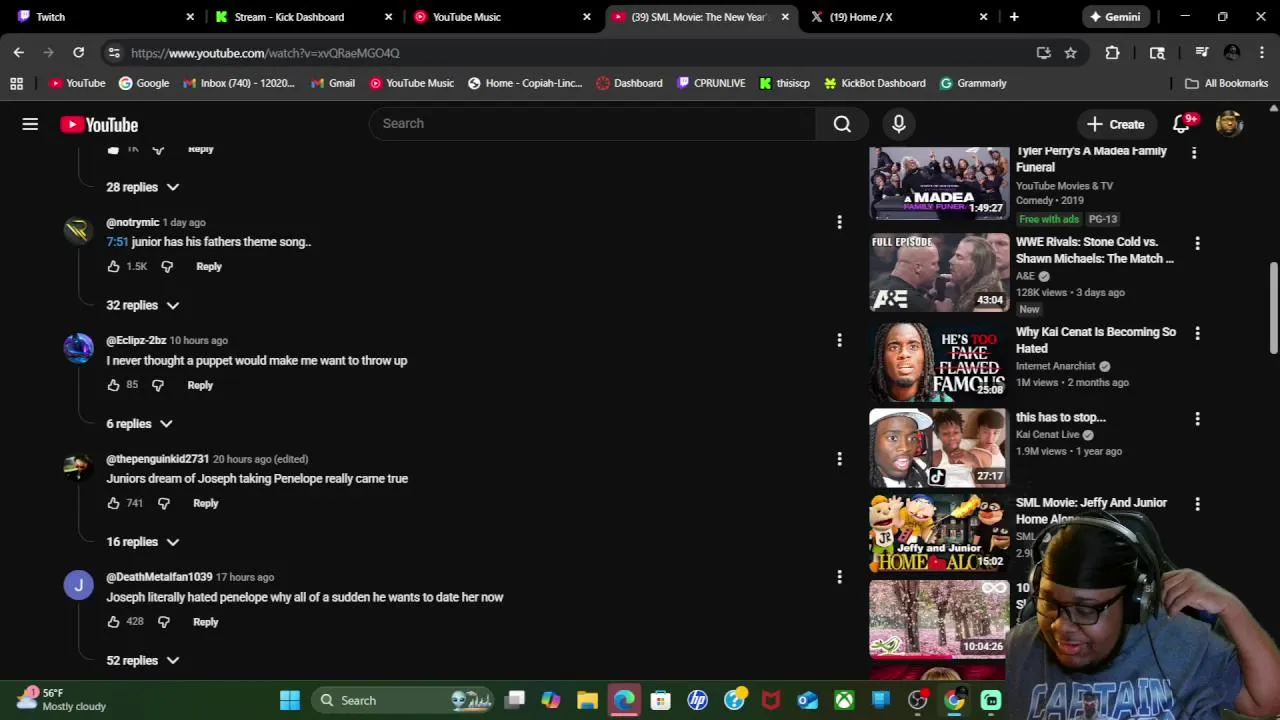Open Jeffy And Junior Home Alone thumbnail

(939, 533)
